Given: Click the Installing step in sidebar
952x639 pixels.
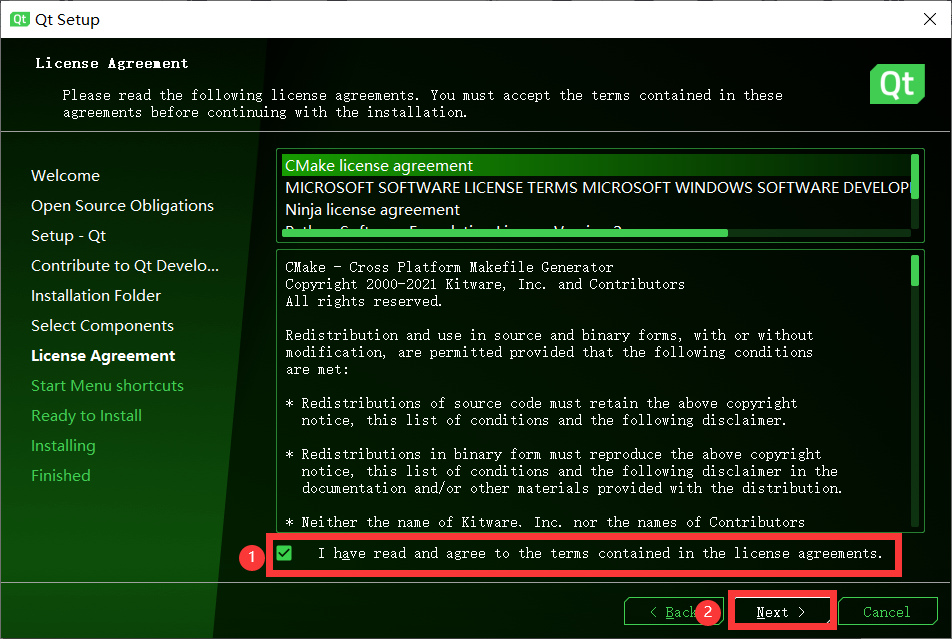Looking at the screenshot, I should [63, 446].
